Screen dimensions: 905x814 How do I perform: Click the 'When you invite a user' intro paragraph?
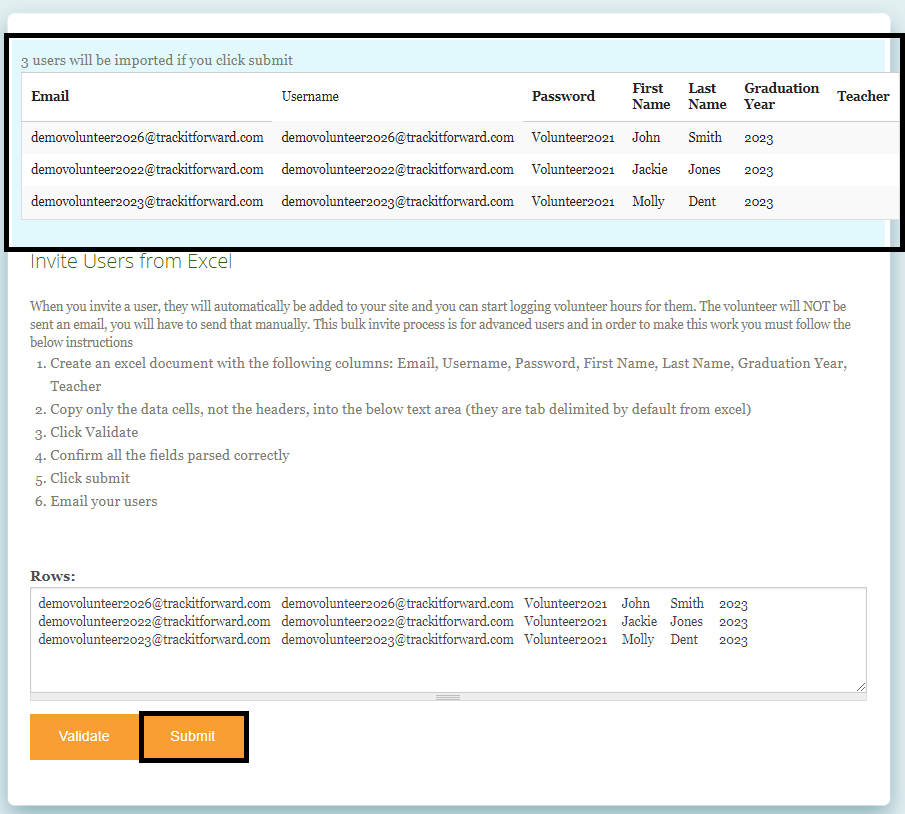[440, 324]
